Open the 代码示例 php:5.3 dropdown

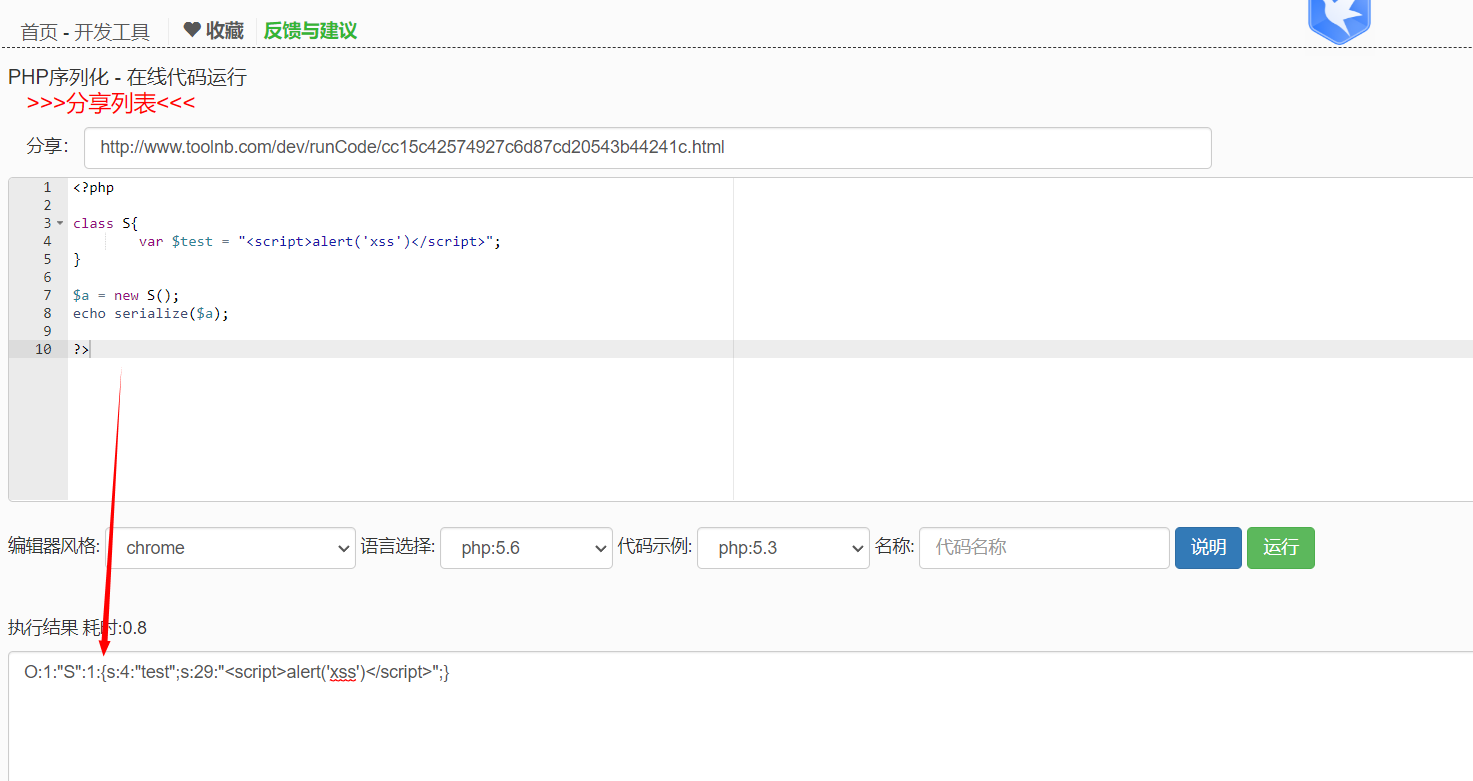783,548
